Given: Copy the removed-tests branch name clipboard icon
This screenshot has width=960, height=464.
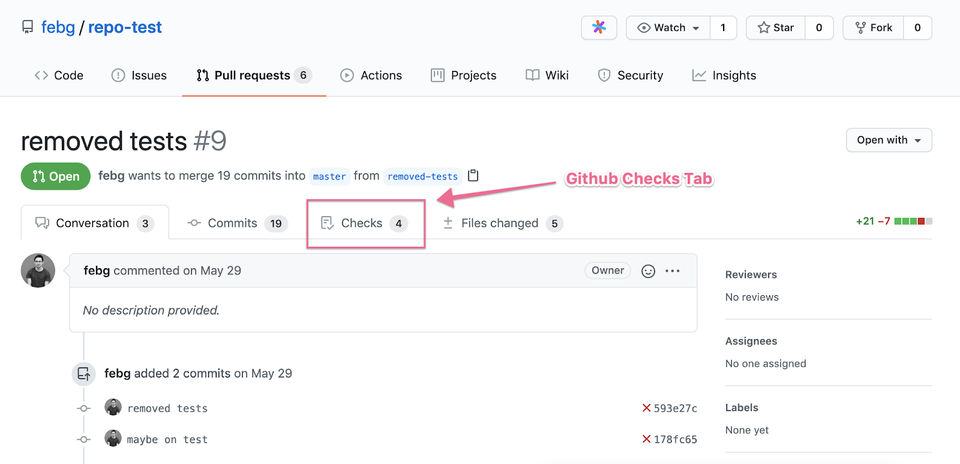Looking at the screenshot, I should pyautogui.click(x=473, y=176).
